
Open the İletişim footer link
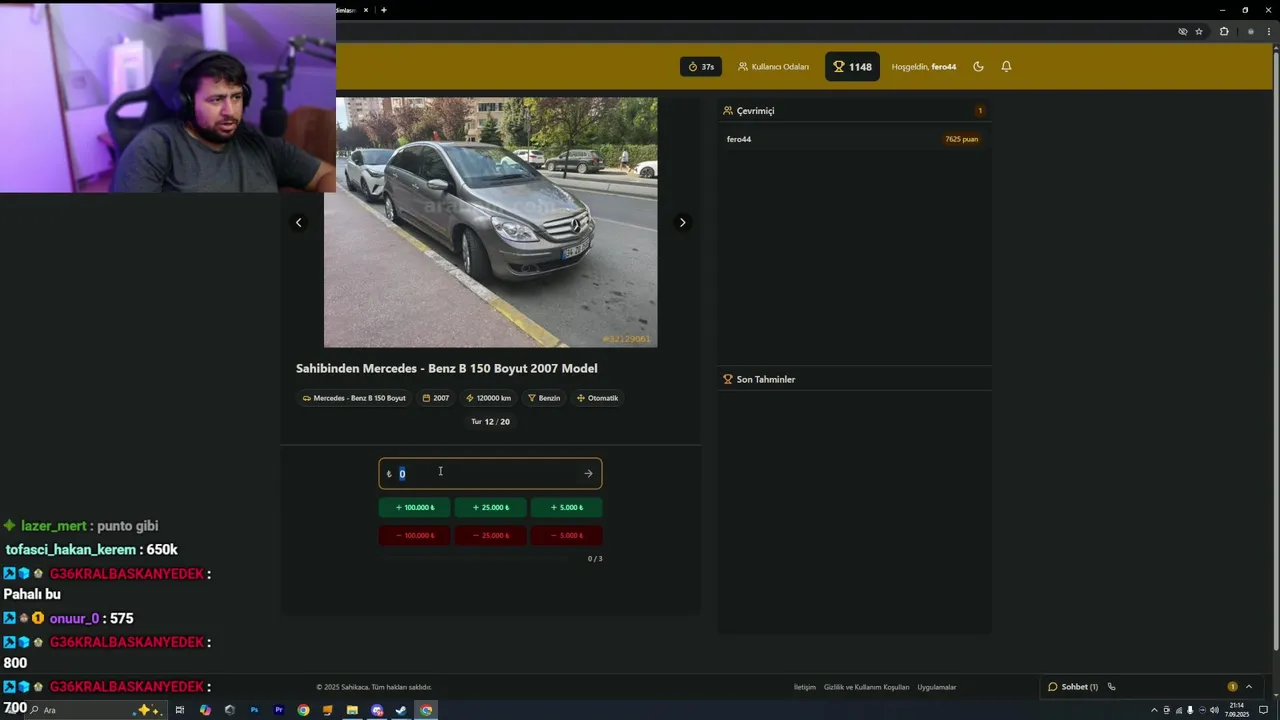[805, 687]
